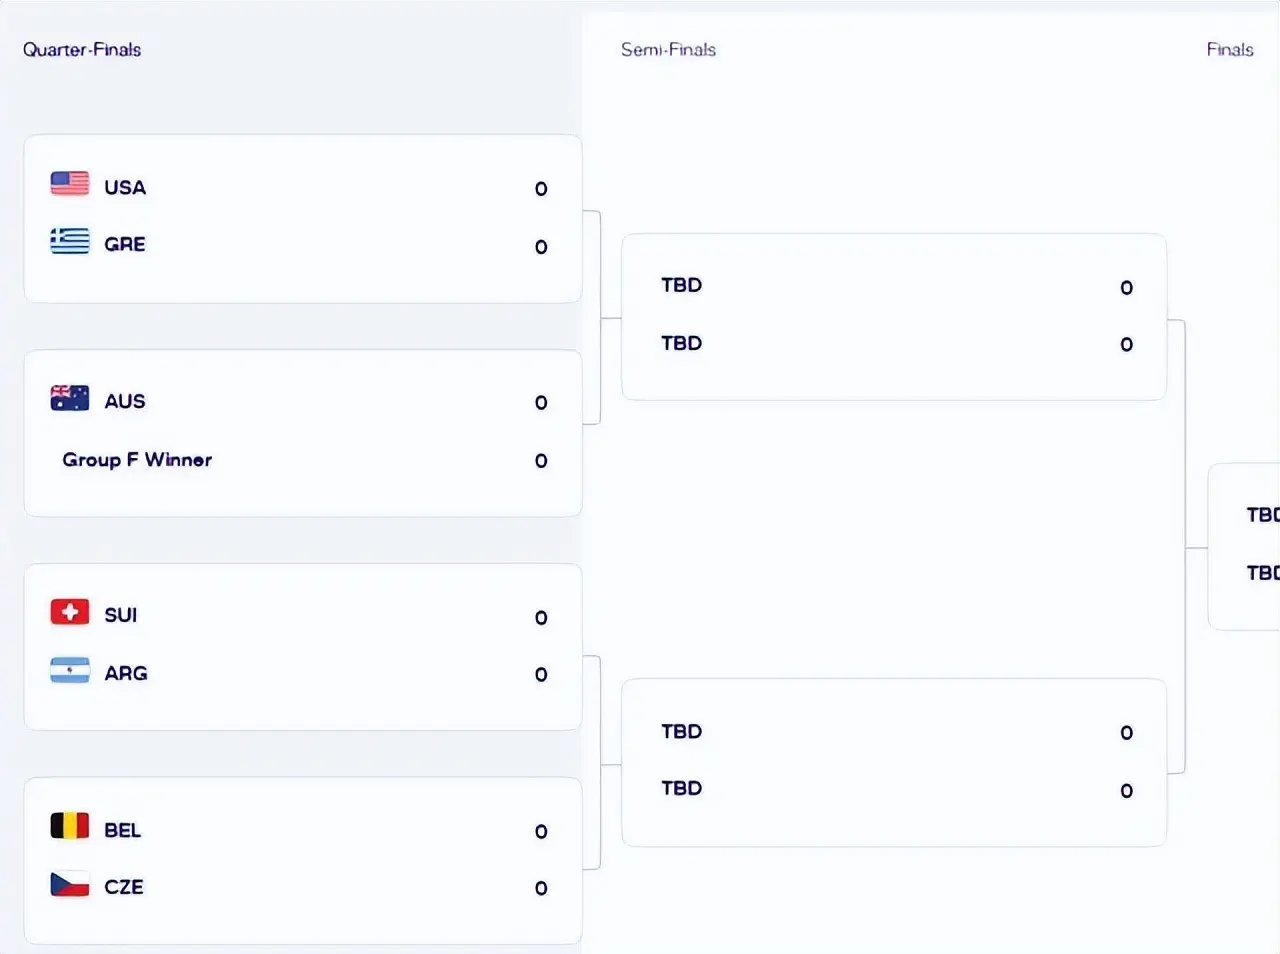Open the first semi-final TBD match card
The height and width of the screenshot is (954, 1280).
pos(893,316)
